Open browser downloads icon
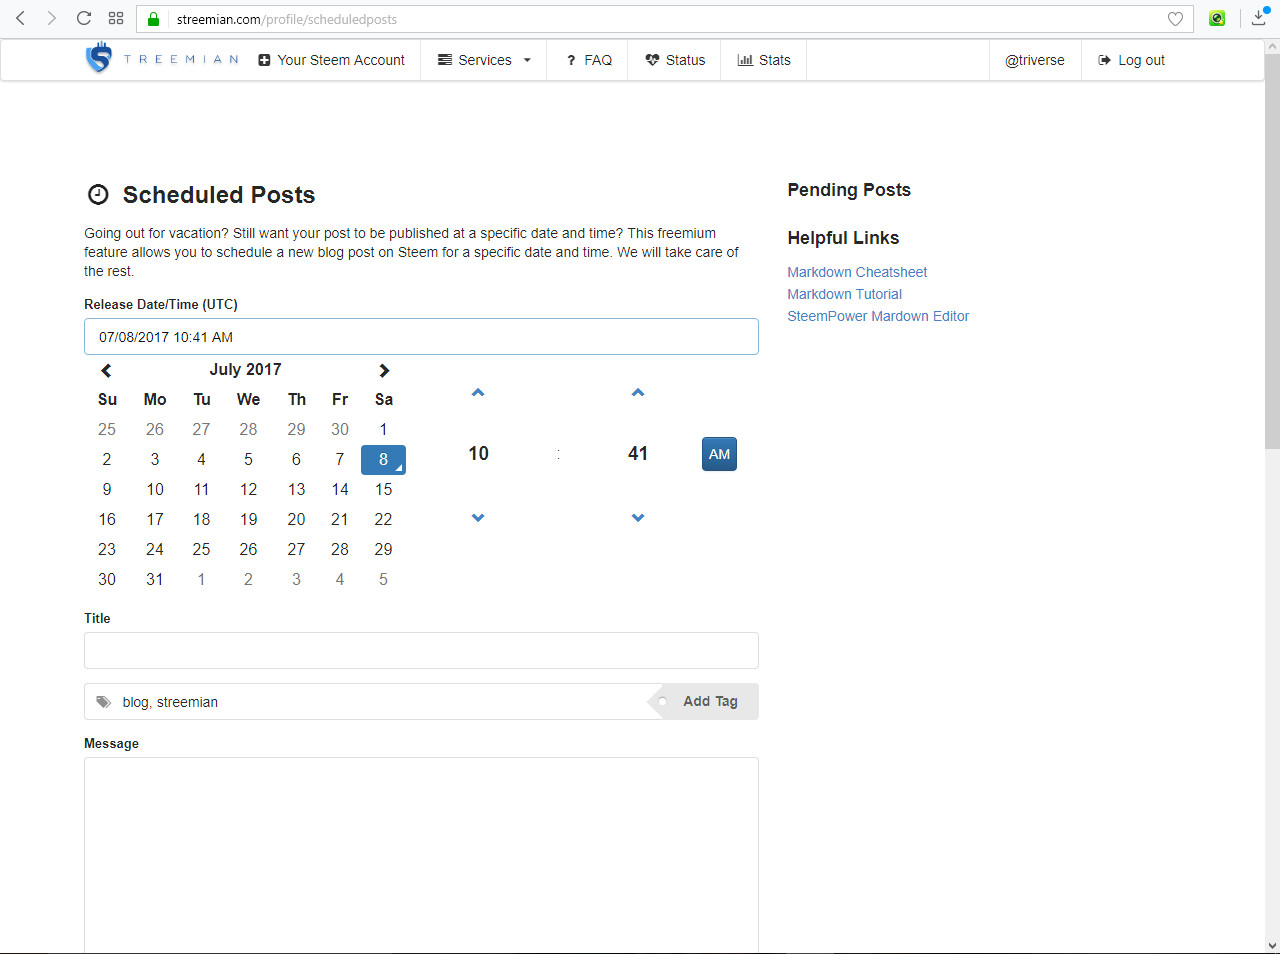The width and height of the screenshot is (1280, 954). pos(1259,18)
